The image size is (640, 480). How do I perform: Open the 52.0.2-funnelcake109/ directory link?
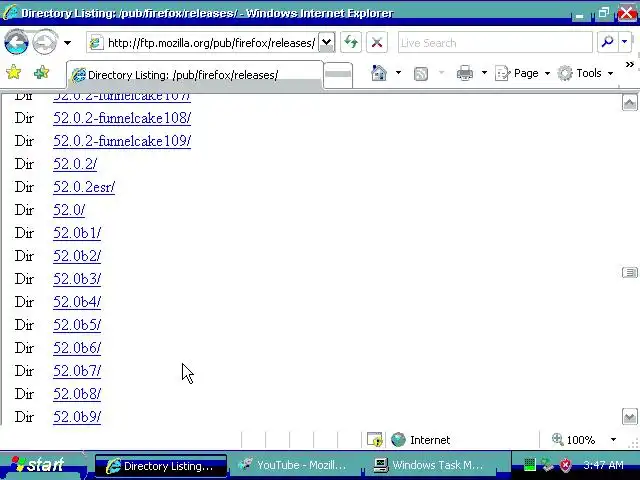tap(122, 141)
